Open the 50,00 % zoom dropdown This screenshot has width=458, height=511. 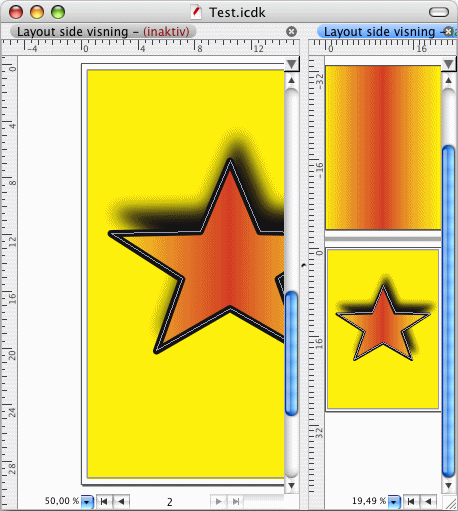tap(87, 501)
